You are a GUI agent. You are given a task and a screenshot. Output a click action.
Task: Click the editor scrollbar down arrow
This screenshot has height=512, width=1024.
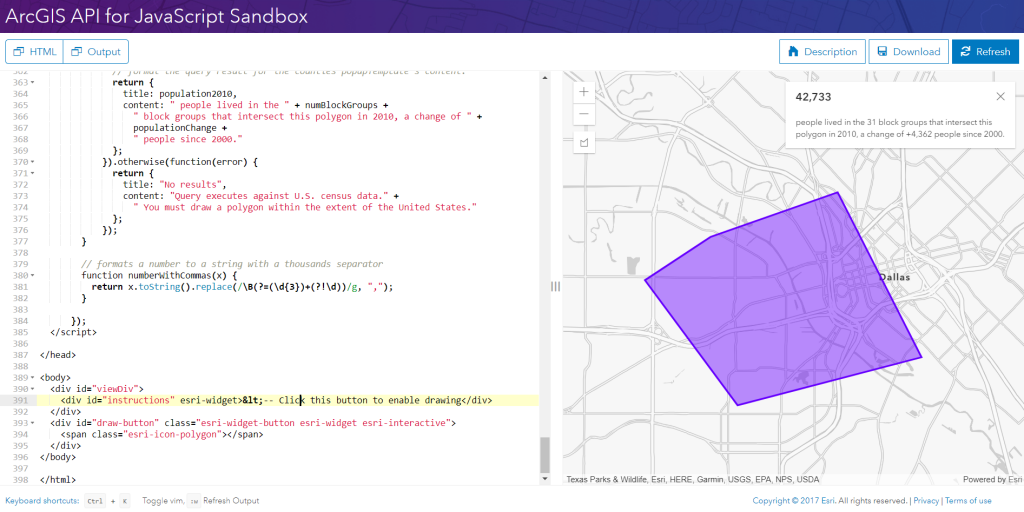coord(545,479)
